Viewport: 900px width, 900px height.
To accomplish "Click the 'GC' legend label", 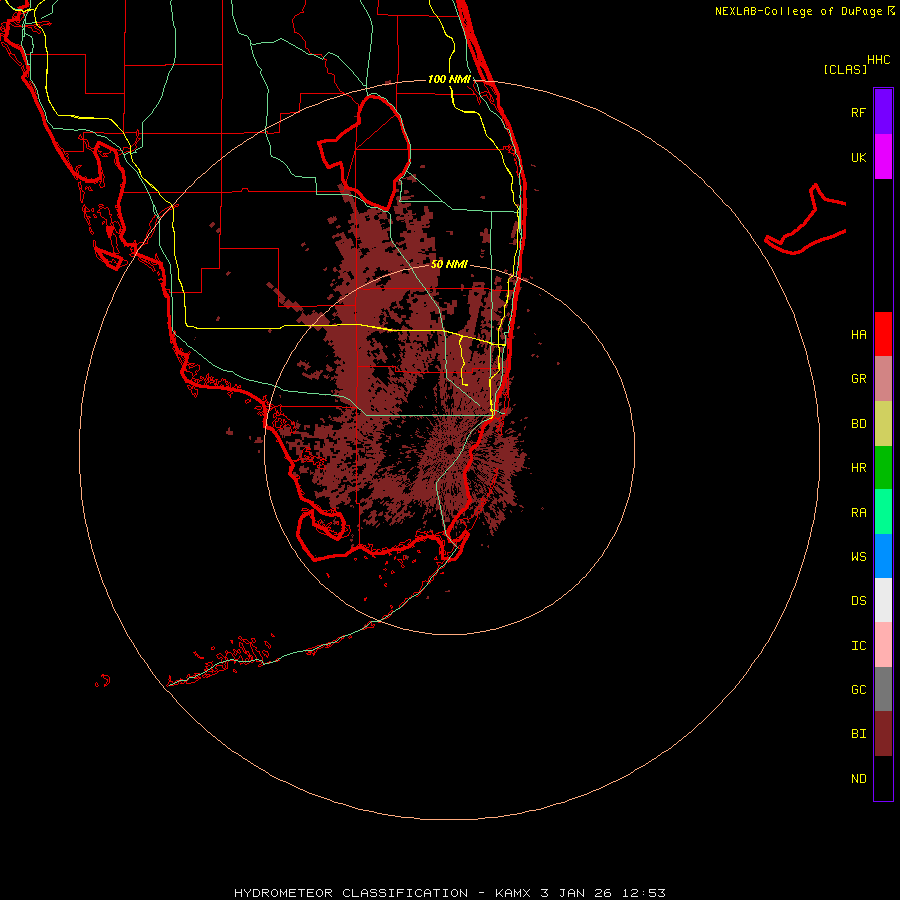I will [858, 690].
